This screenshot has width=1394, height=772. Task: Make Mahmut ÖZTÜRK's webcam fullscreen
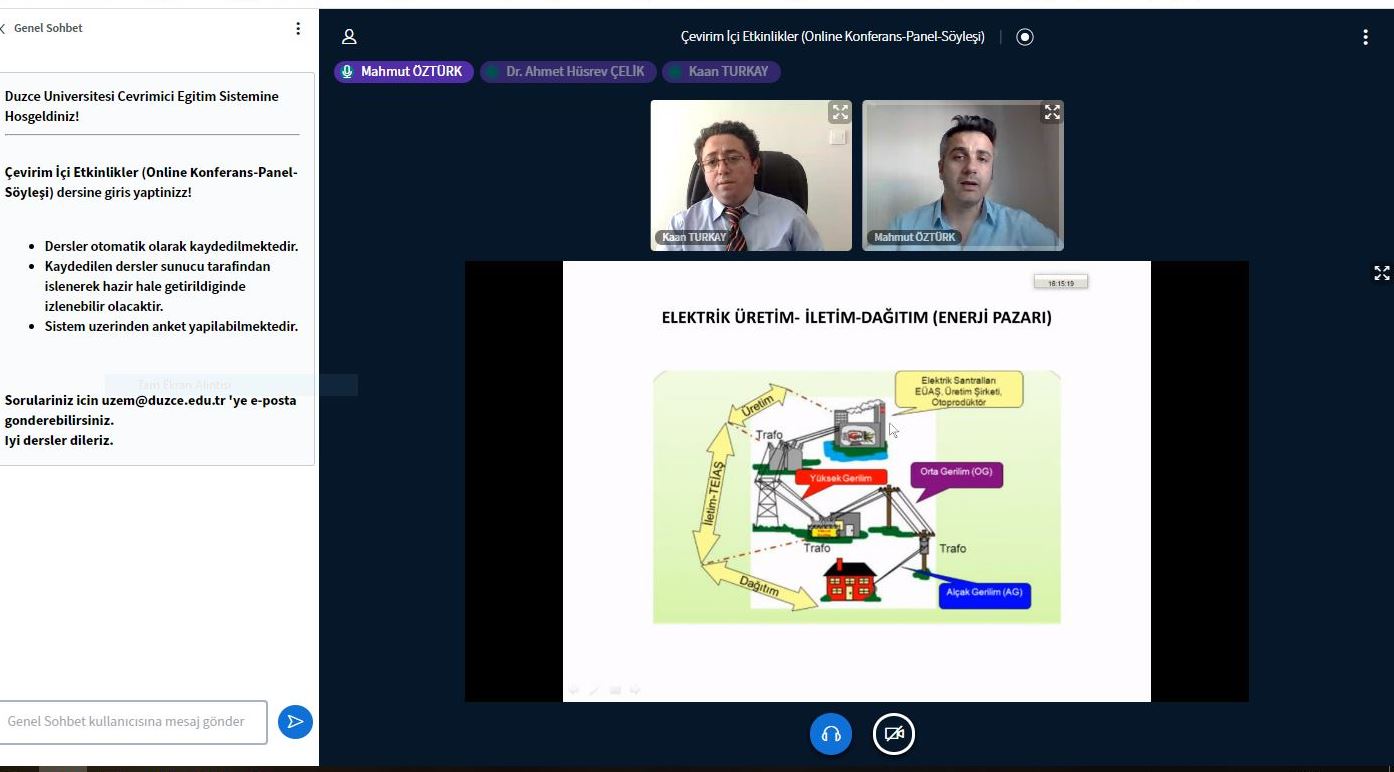click(x=1051, y=112)
